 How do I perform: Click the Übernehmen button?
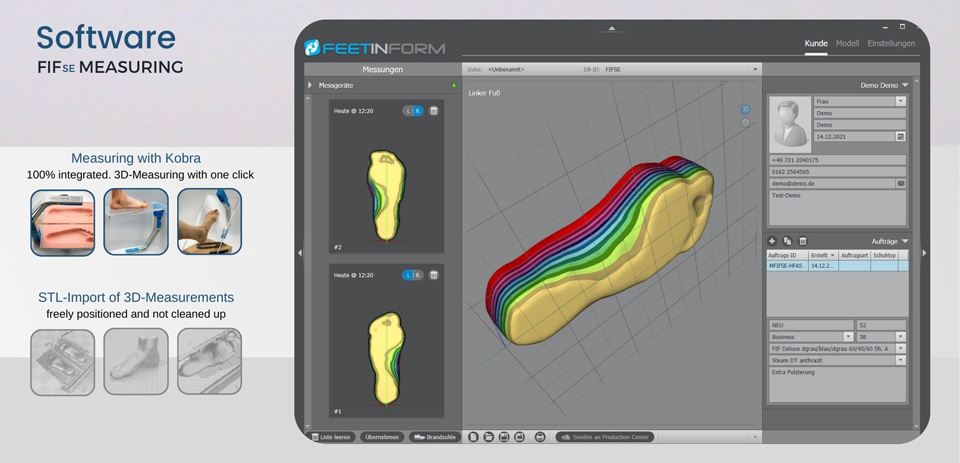point(382,437)
